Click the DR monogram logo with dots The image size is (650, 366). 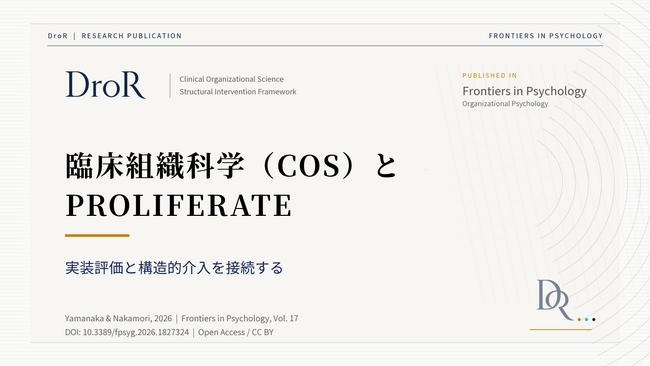point(566,301)
